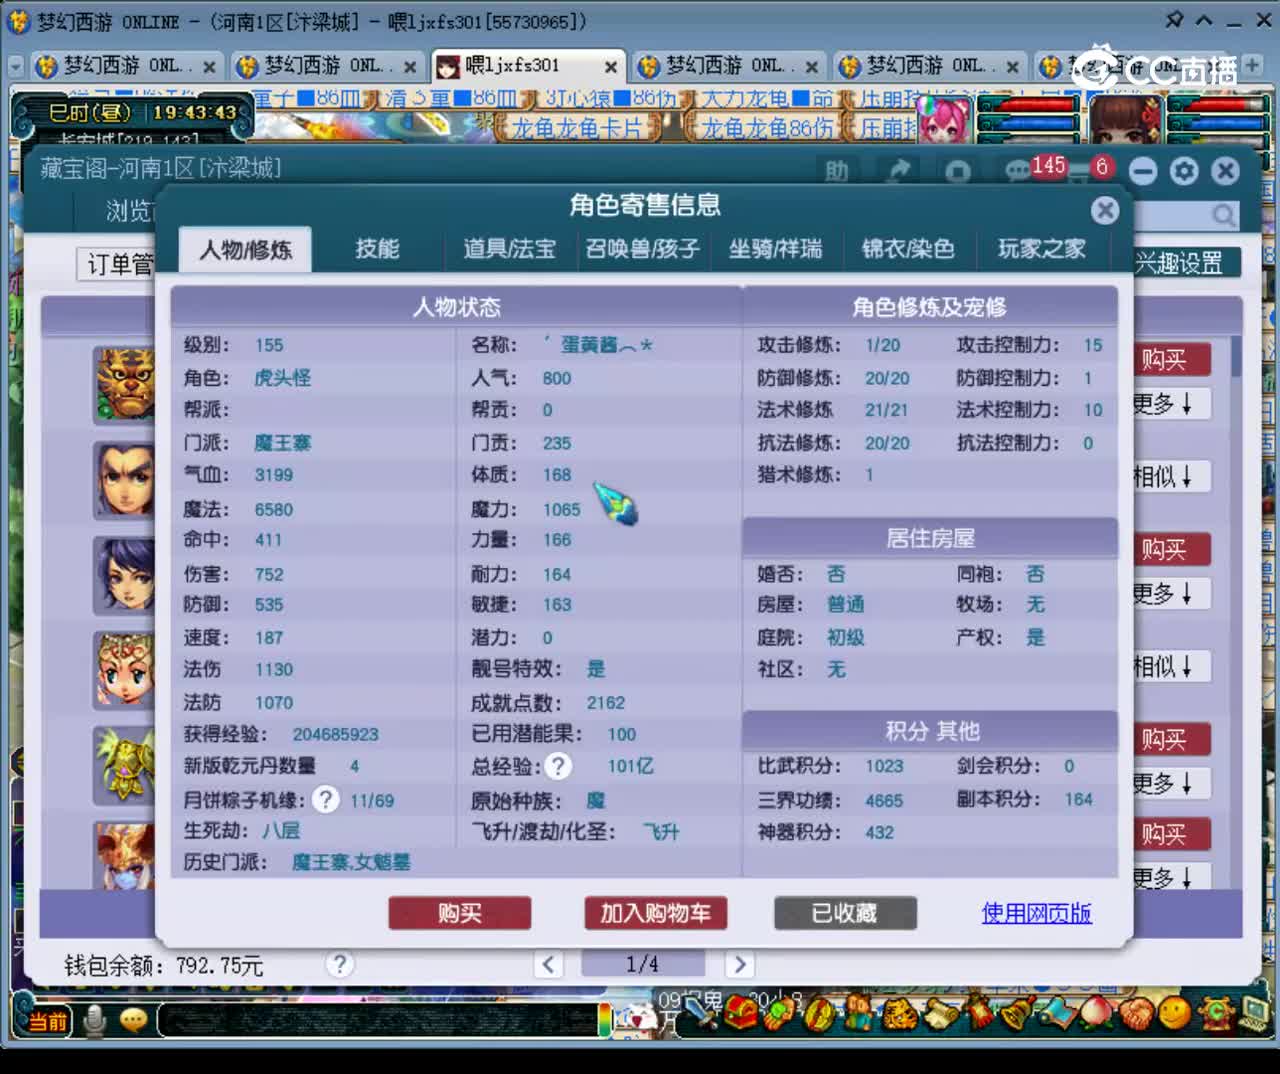This screenshot has height=1074, width=1280.
Task: Click the 购买 purchase button
Action: pyautogui.click(x=459, y=913)
